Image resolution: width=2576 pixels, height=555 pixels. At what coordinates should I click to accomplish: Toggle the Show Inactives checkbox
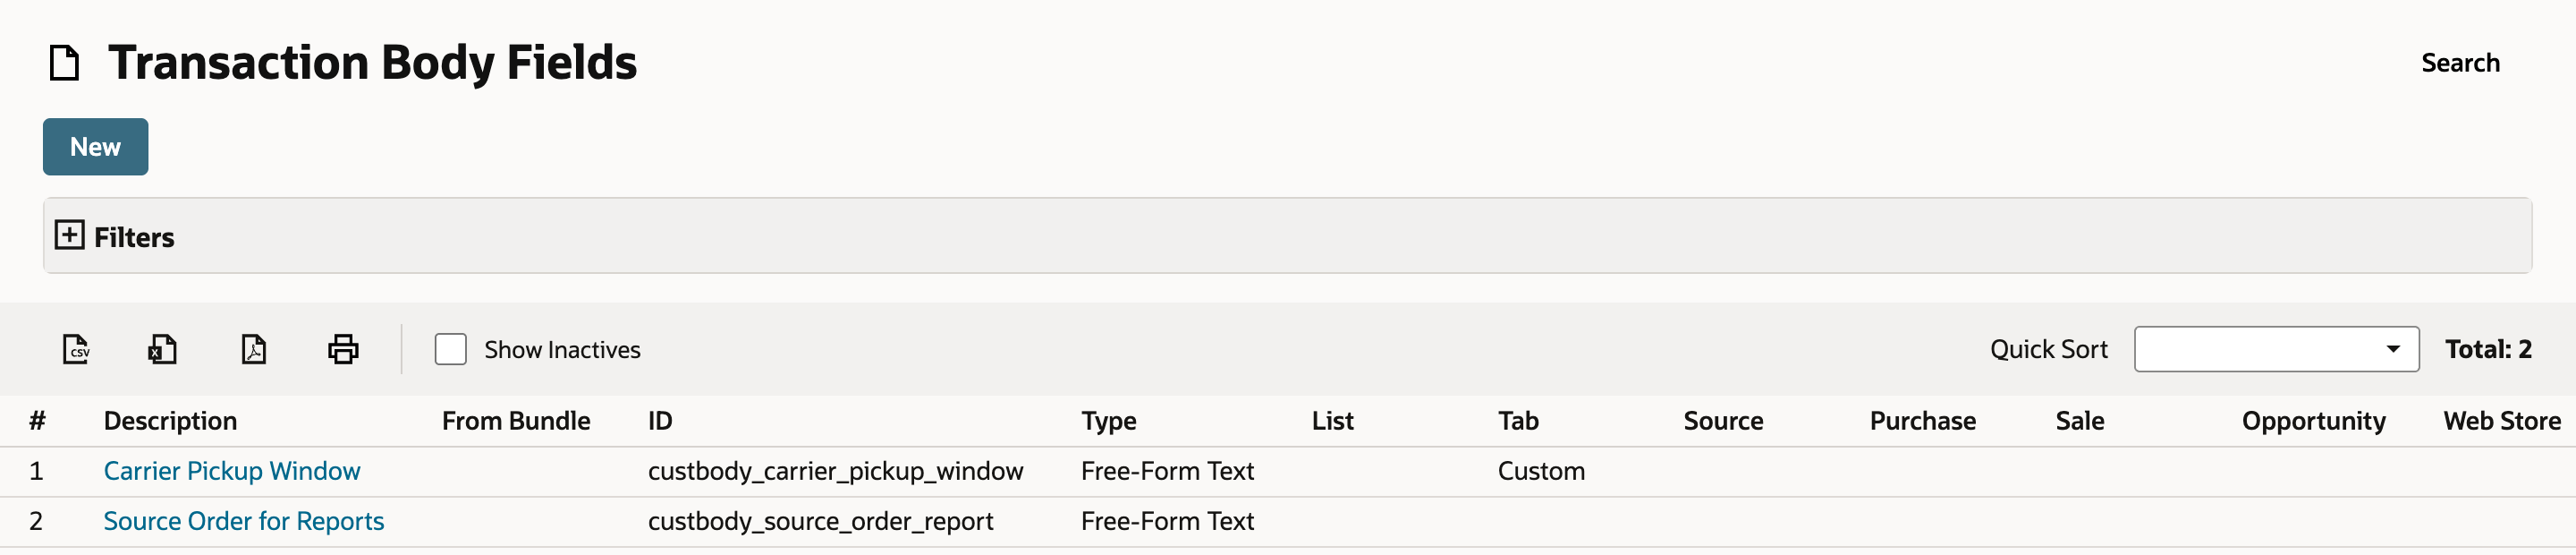pos(450,349)
